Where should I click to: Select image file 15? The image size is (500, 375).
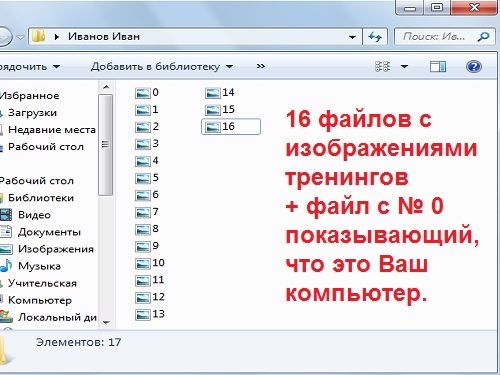pos(220,109)
